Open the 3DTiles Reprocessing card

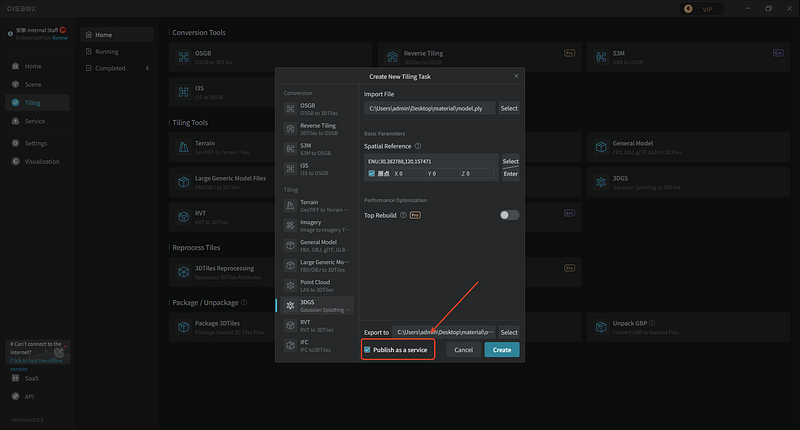pos(222,272)
